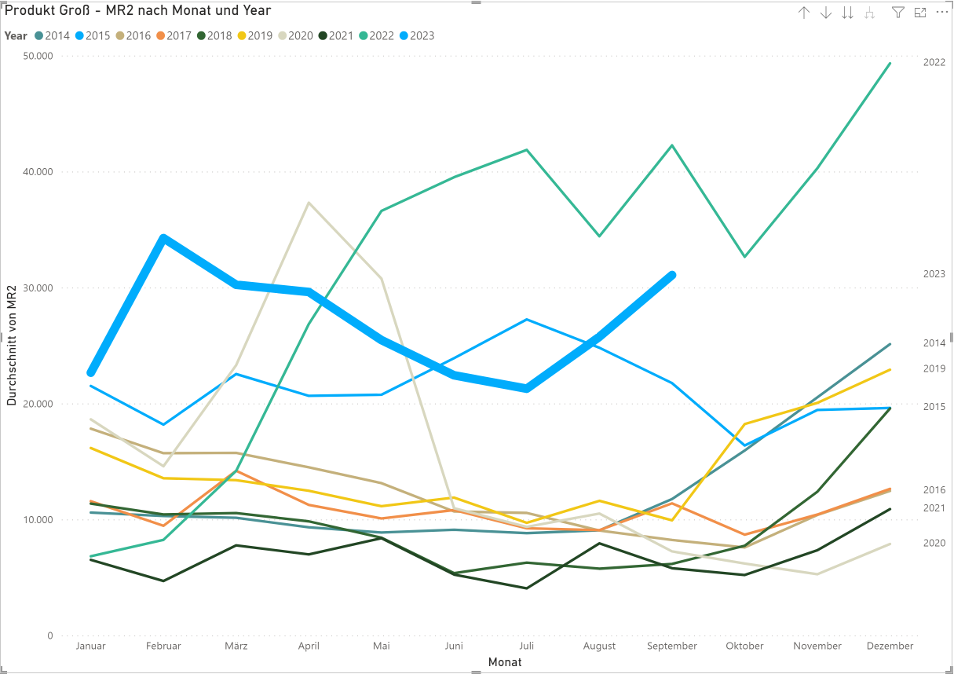
Task: Select 2023 legend entry
Action: [x=421, y=36]
